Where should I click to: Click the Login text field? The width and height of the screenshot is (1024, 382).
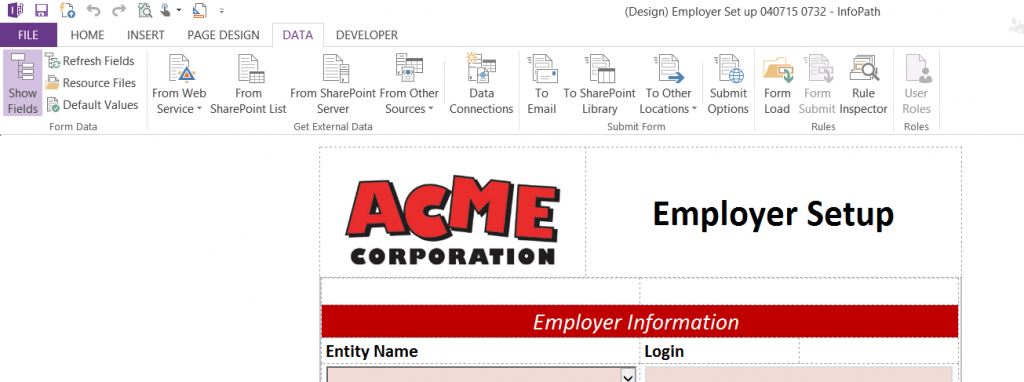point(799,375)
